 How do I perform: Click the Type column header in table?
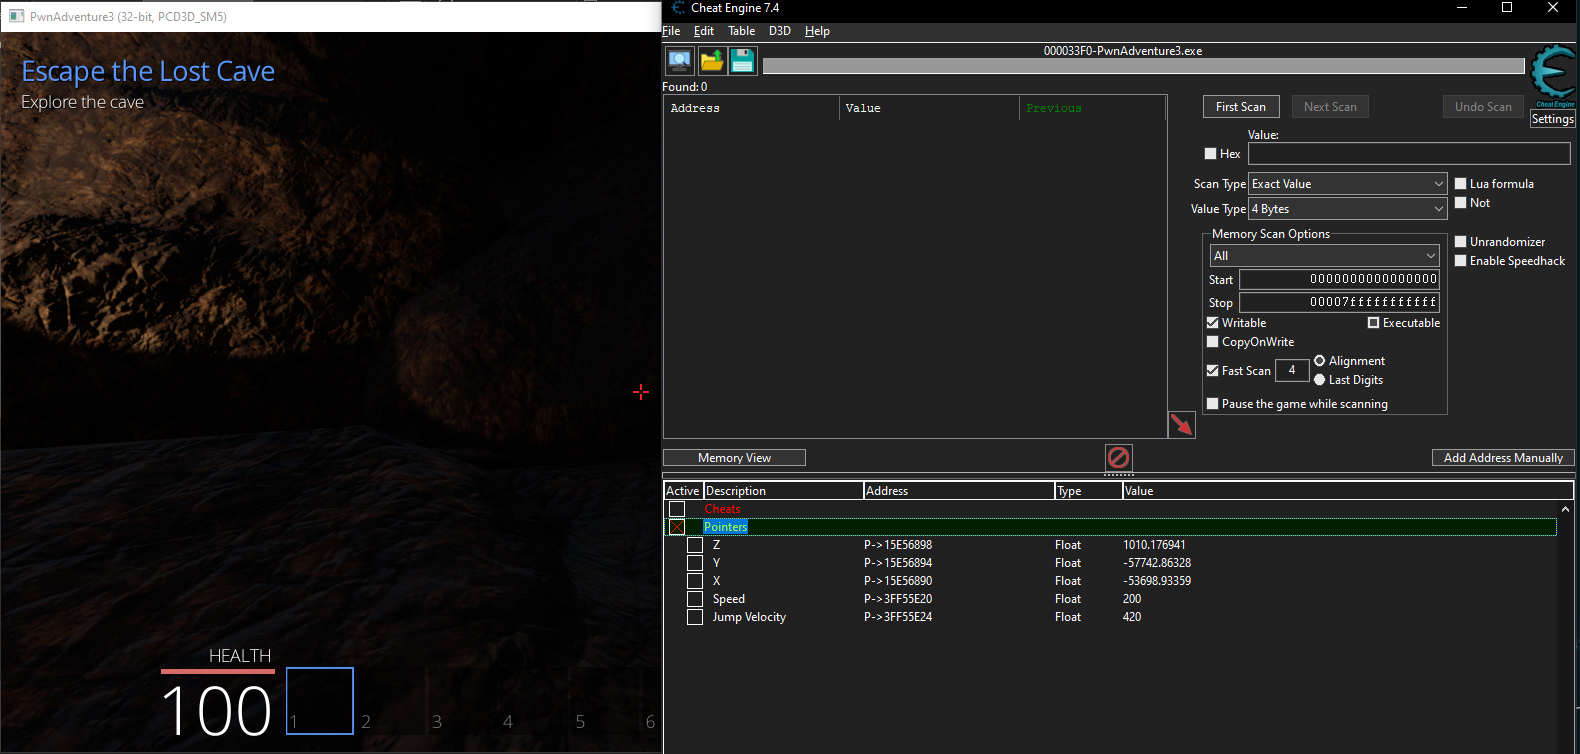pyautogui.click(x=1089, y=491)
